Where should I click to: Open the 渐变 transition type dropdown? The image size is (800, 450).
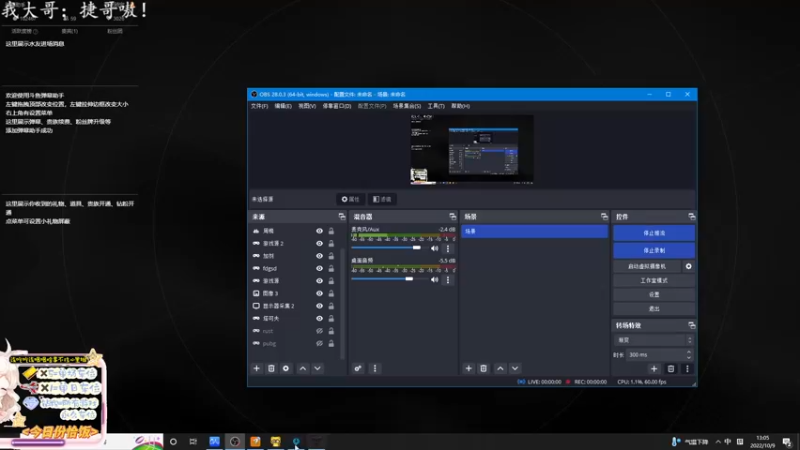(x=654, y=340)
